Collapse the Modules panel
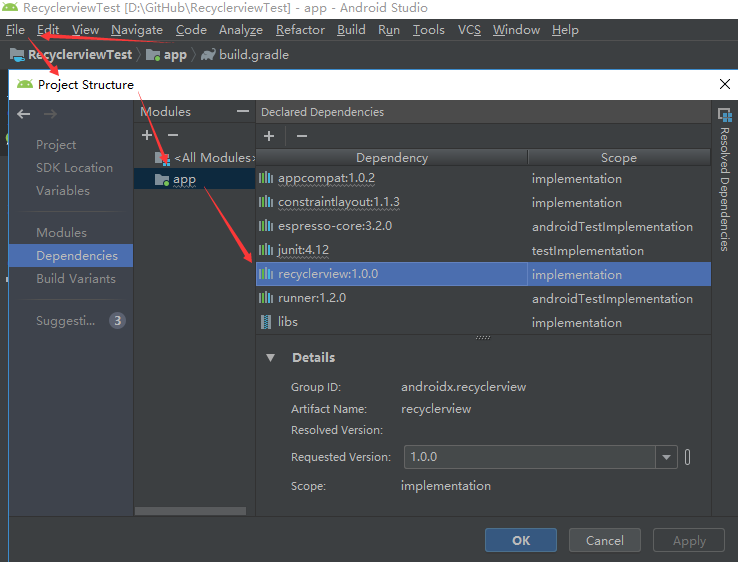The height and width of the screenshot is (562, 738). coord(243,111)
